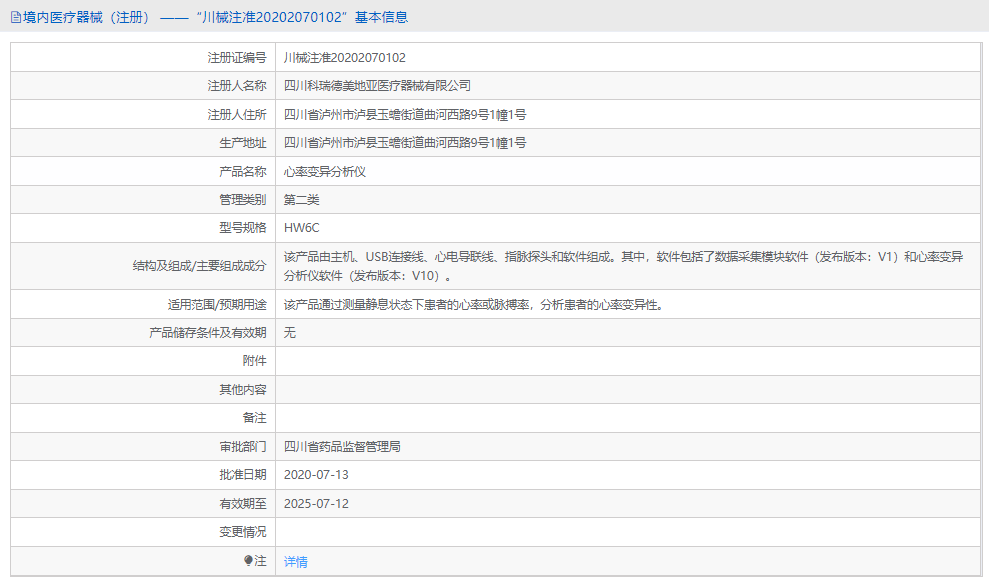Click the empty 附件 value cell

[x=500, y=360]
